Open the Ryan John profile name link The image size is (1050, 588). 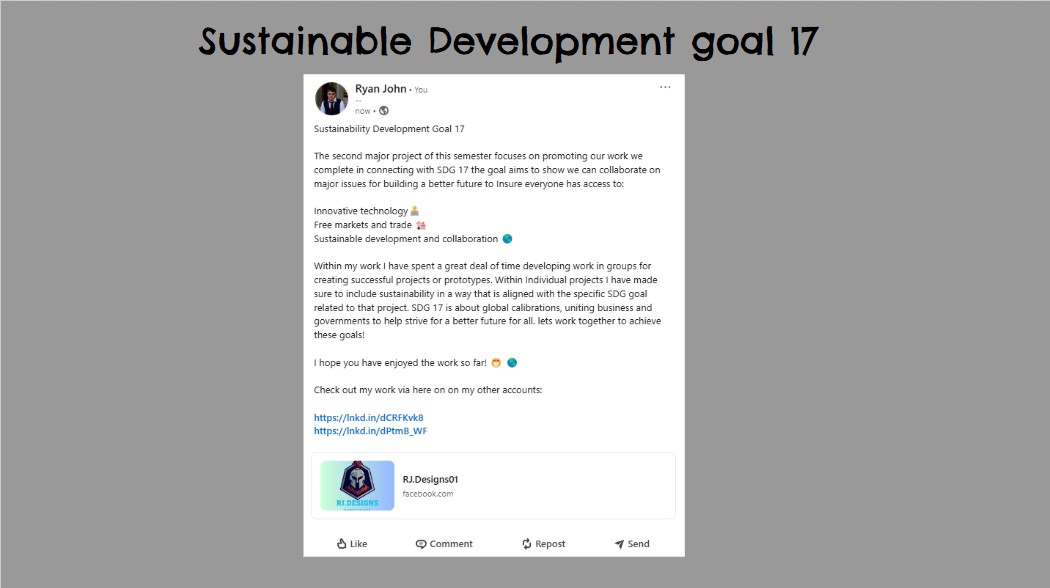[380, 89]
